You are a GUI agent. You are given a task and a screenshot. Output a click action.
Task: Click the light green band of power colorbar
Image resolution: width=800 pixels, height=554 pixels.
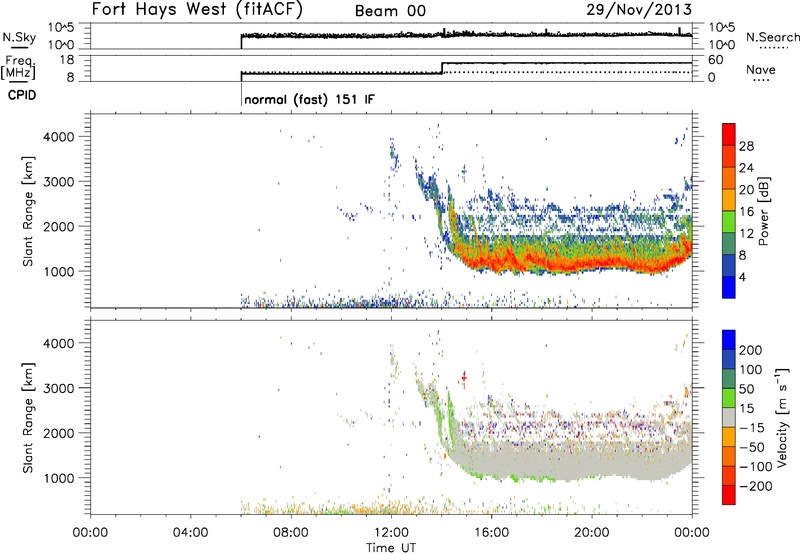pyautogui.click(x=729, y=221)
